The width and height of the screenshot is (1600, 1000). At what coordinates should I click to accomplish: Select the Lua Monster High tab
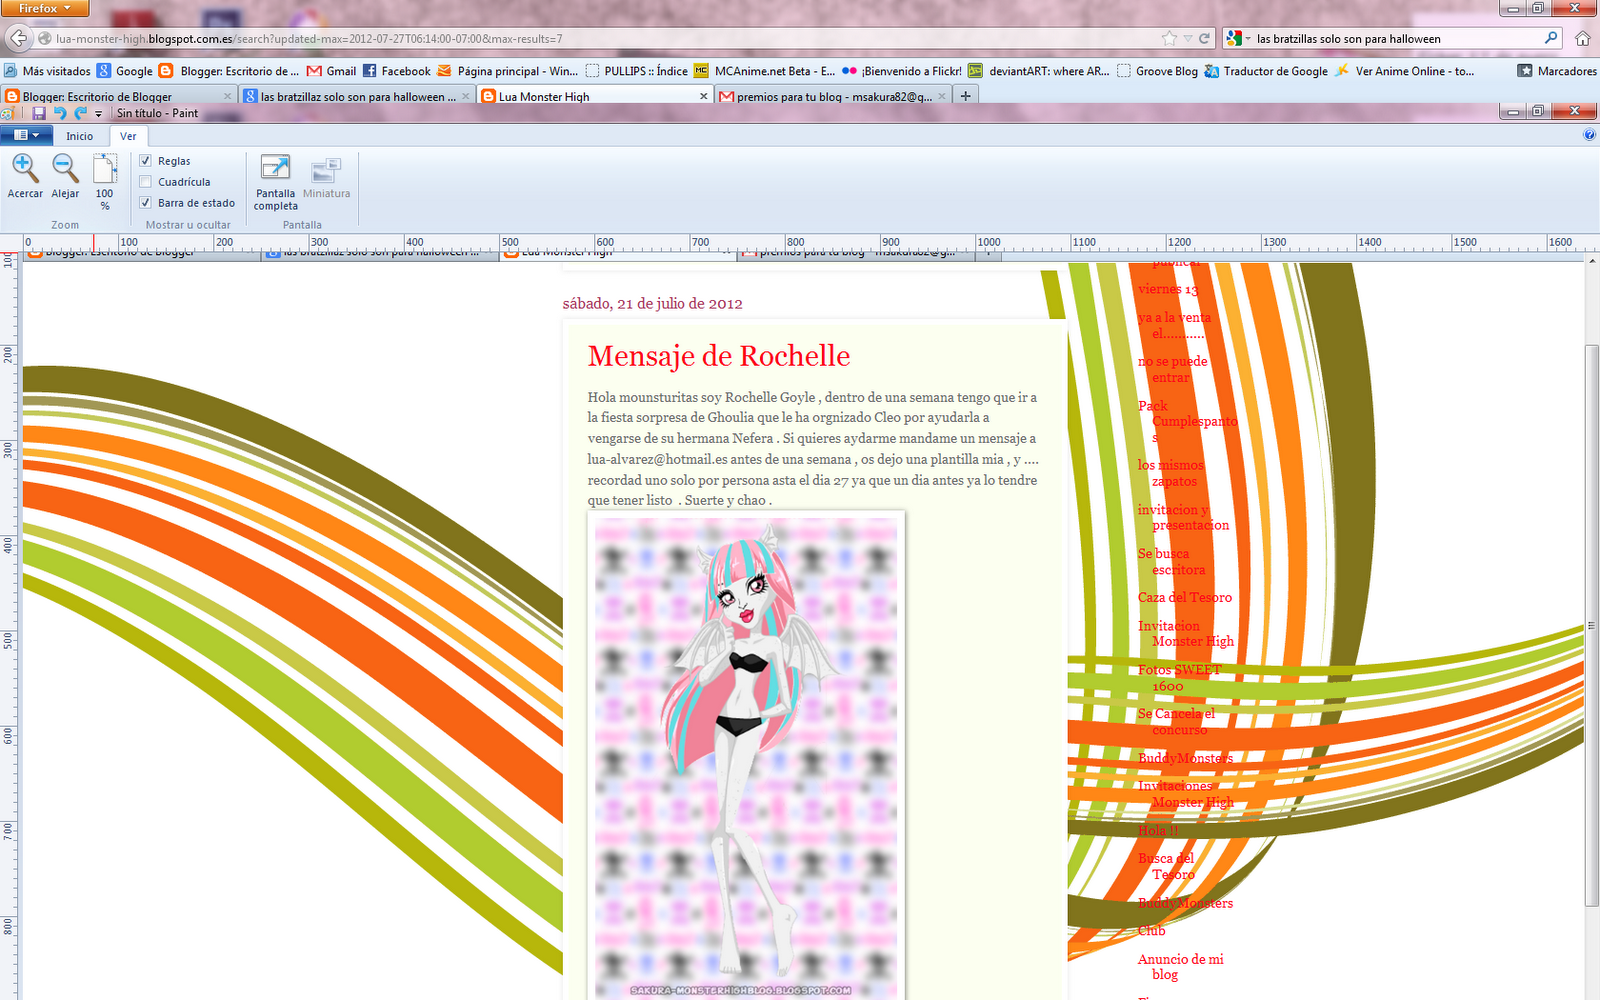pos(595,96)
